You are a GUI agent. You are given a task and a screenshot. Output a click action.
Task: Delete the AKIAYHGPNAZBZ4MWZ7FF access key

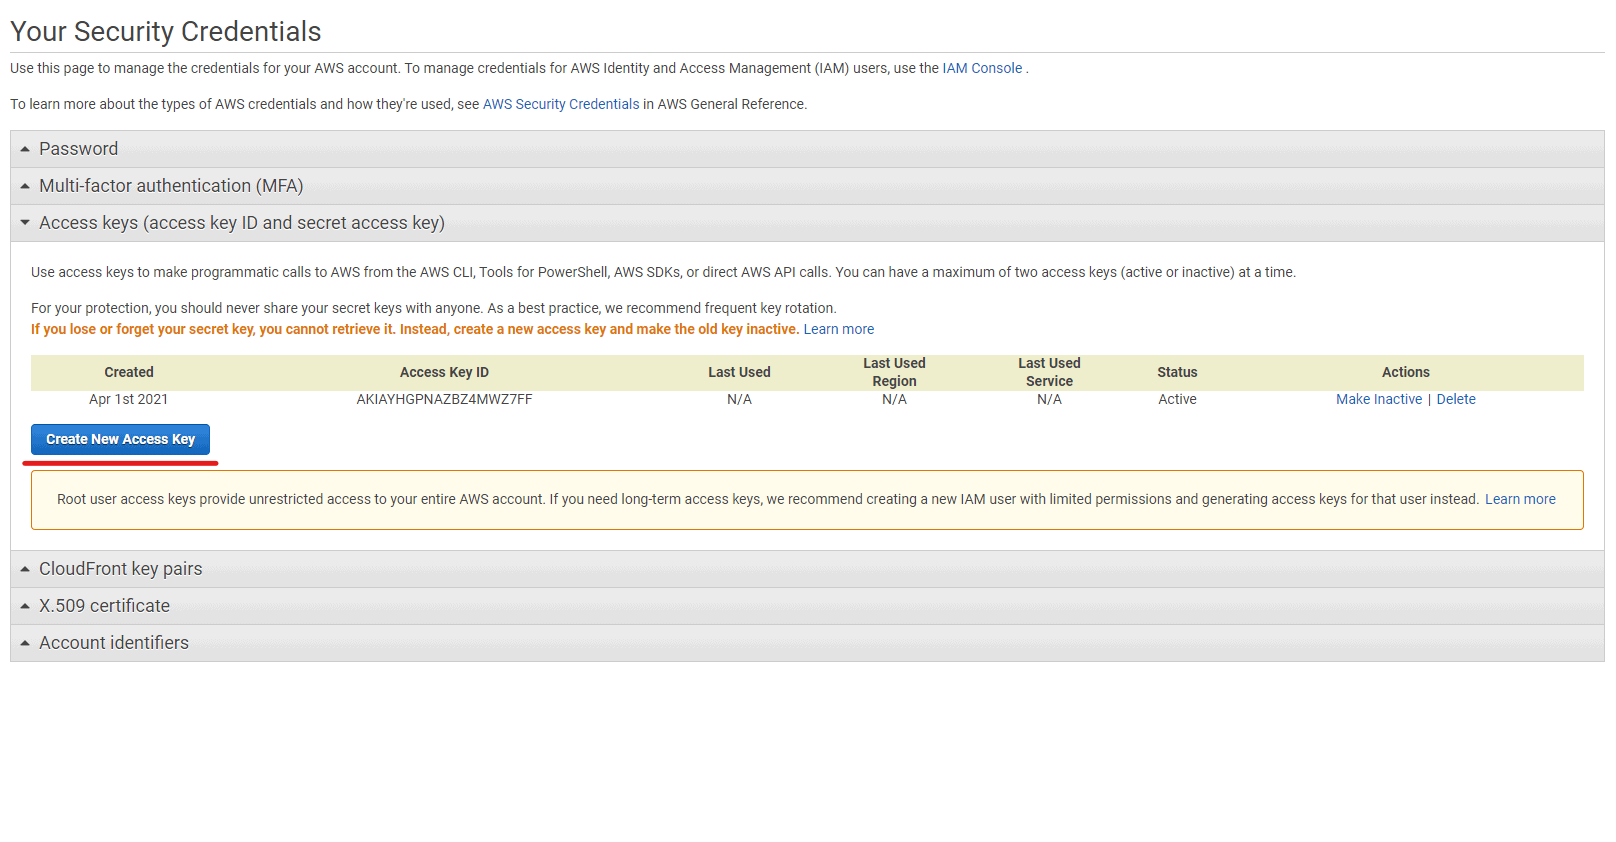click(x=1456, y=399)
